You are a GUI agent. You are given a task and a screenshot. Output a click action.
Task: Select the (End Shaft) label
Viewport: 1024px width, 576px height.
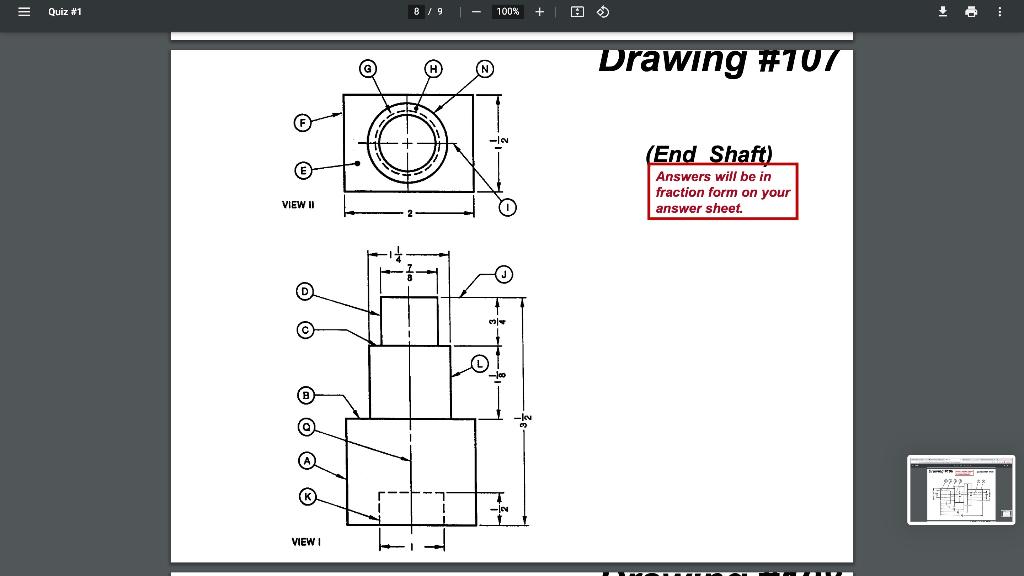click(x=712, y=154)
